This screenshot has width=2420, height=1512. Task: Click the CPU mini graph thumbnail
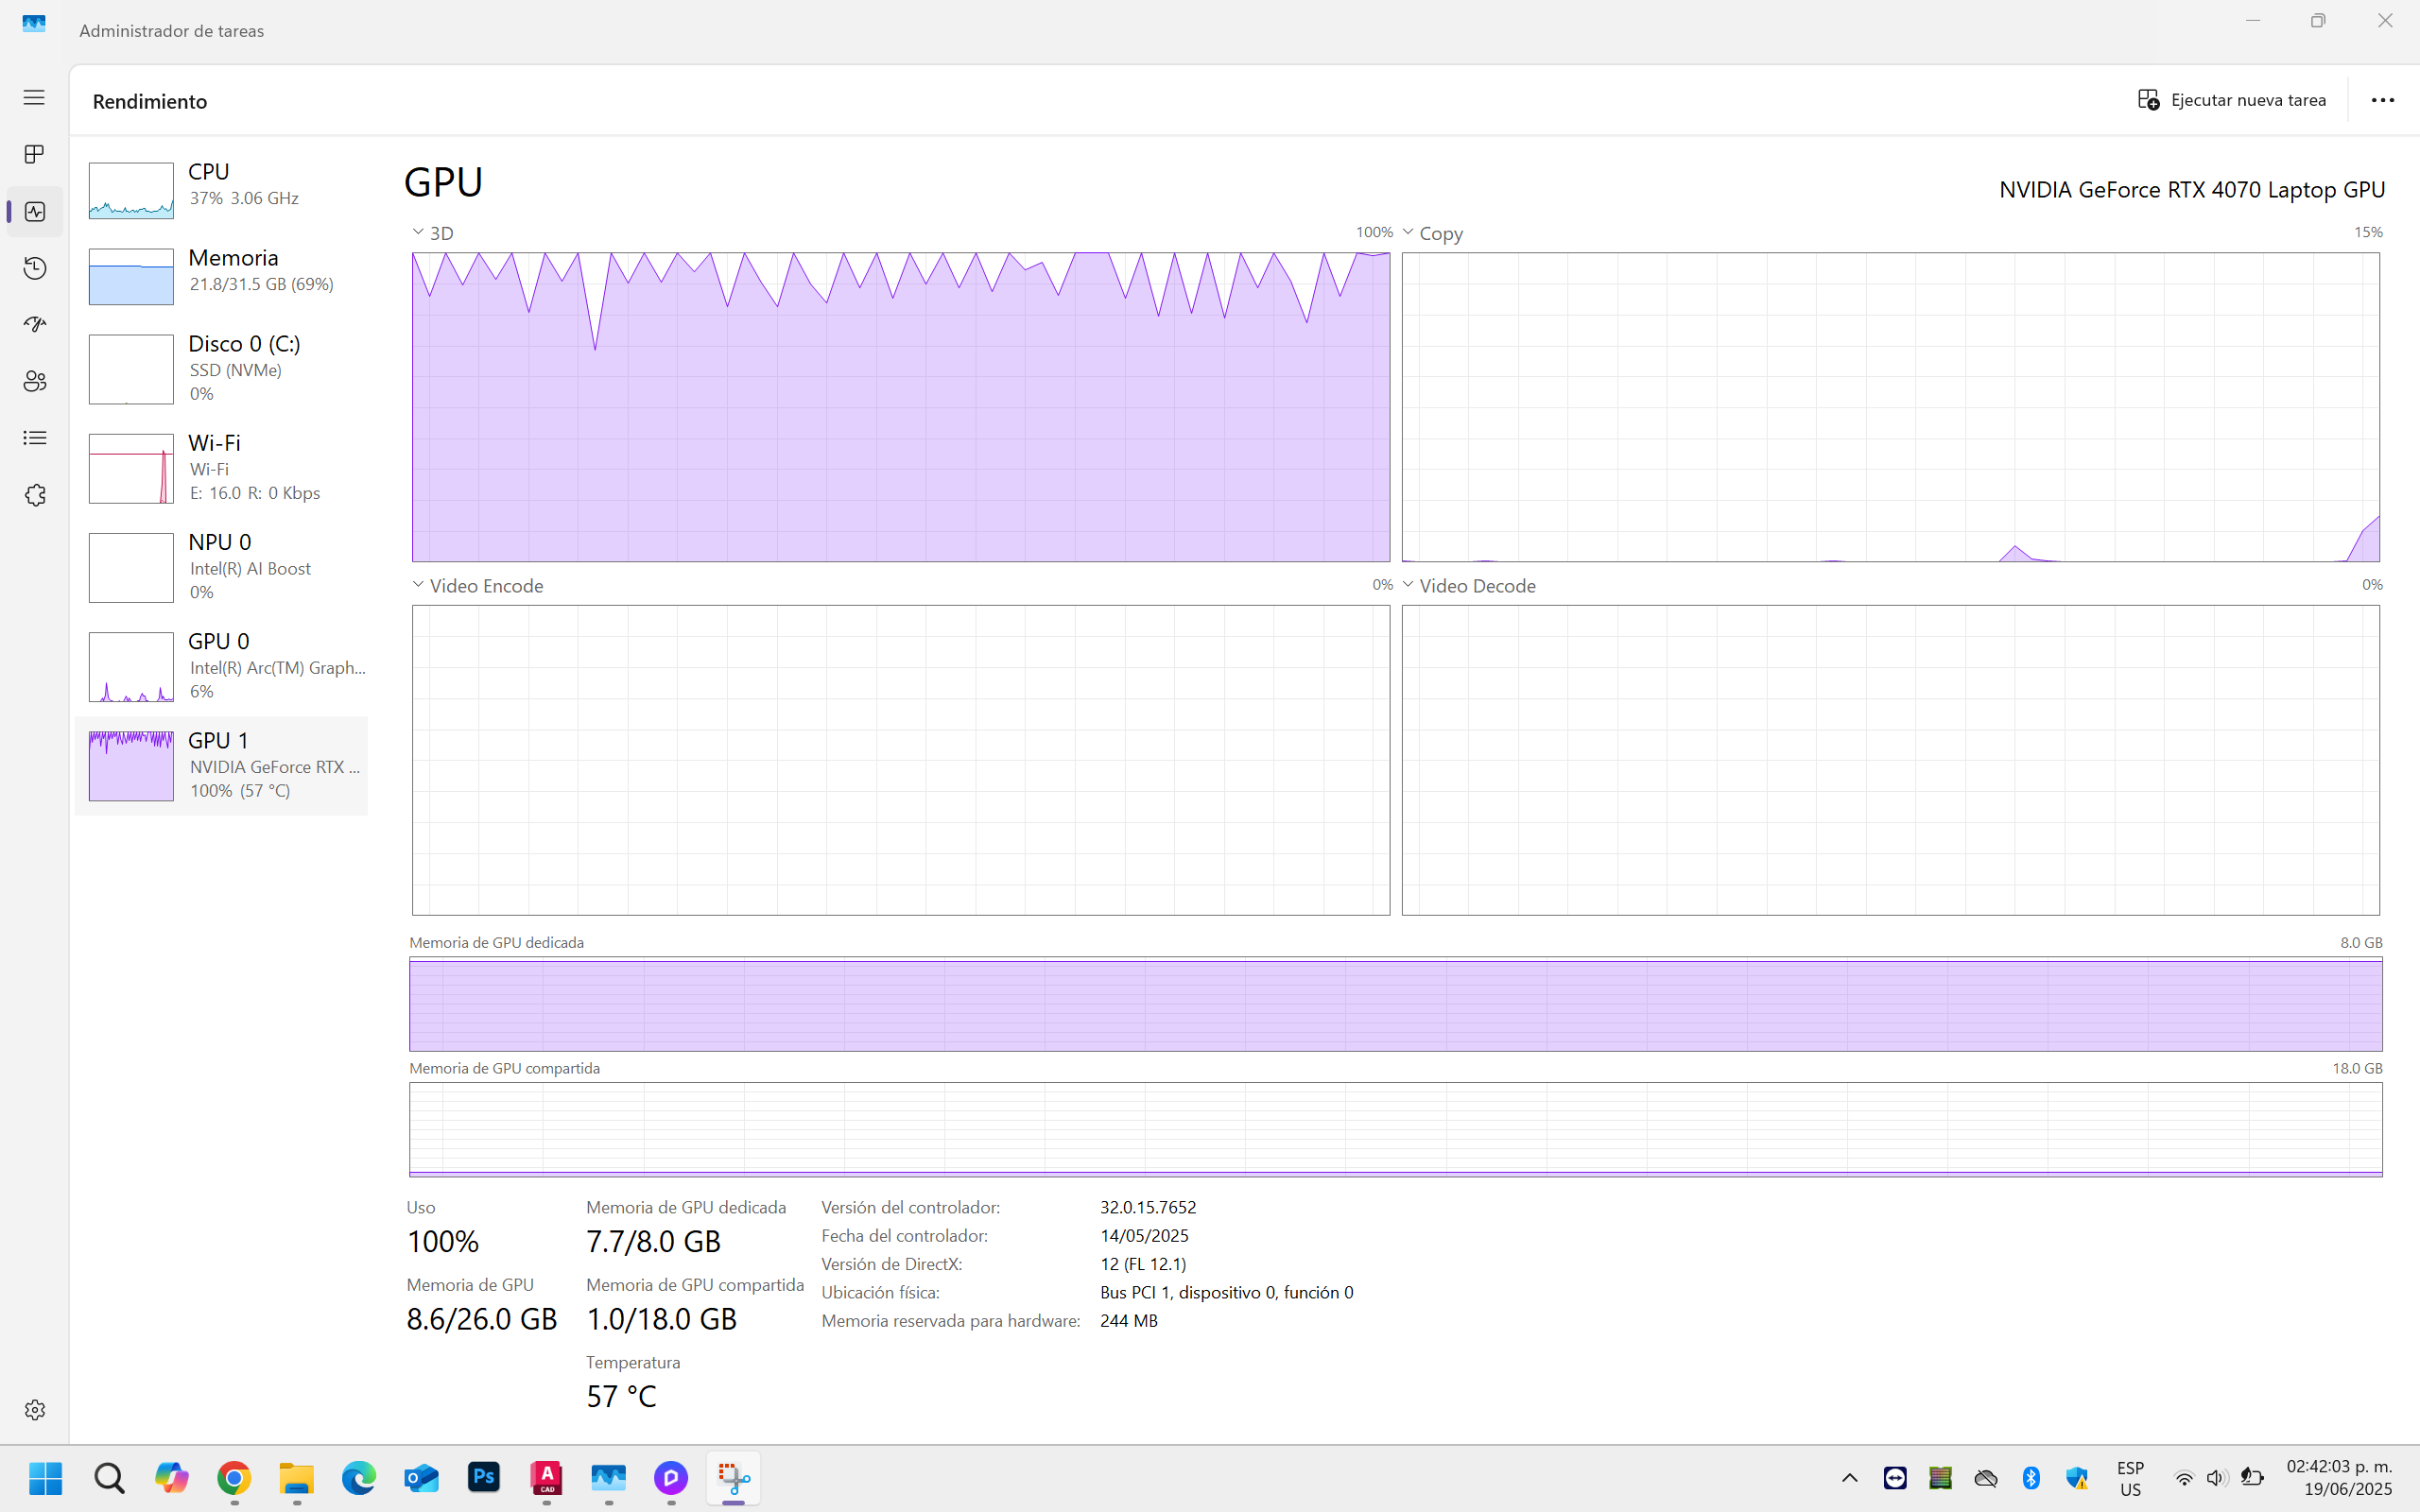tap(131, 190)
